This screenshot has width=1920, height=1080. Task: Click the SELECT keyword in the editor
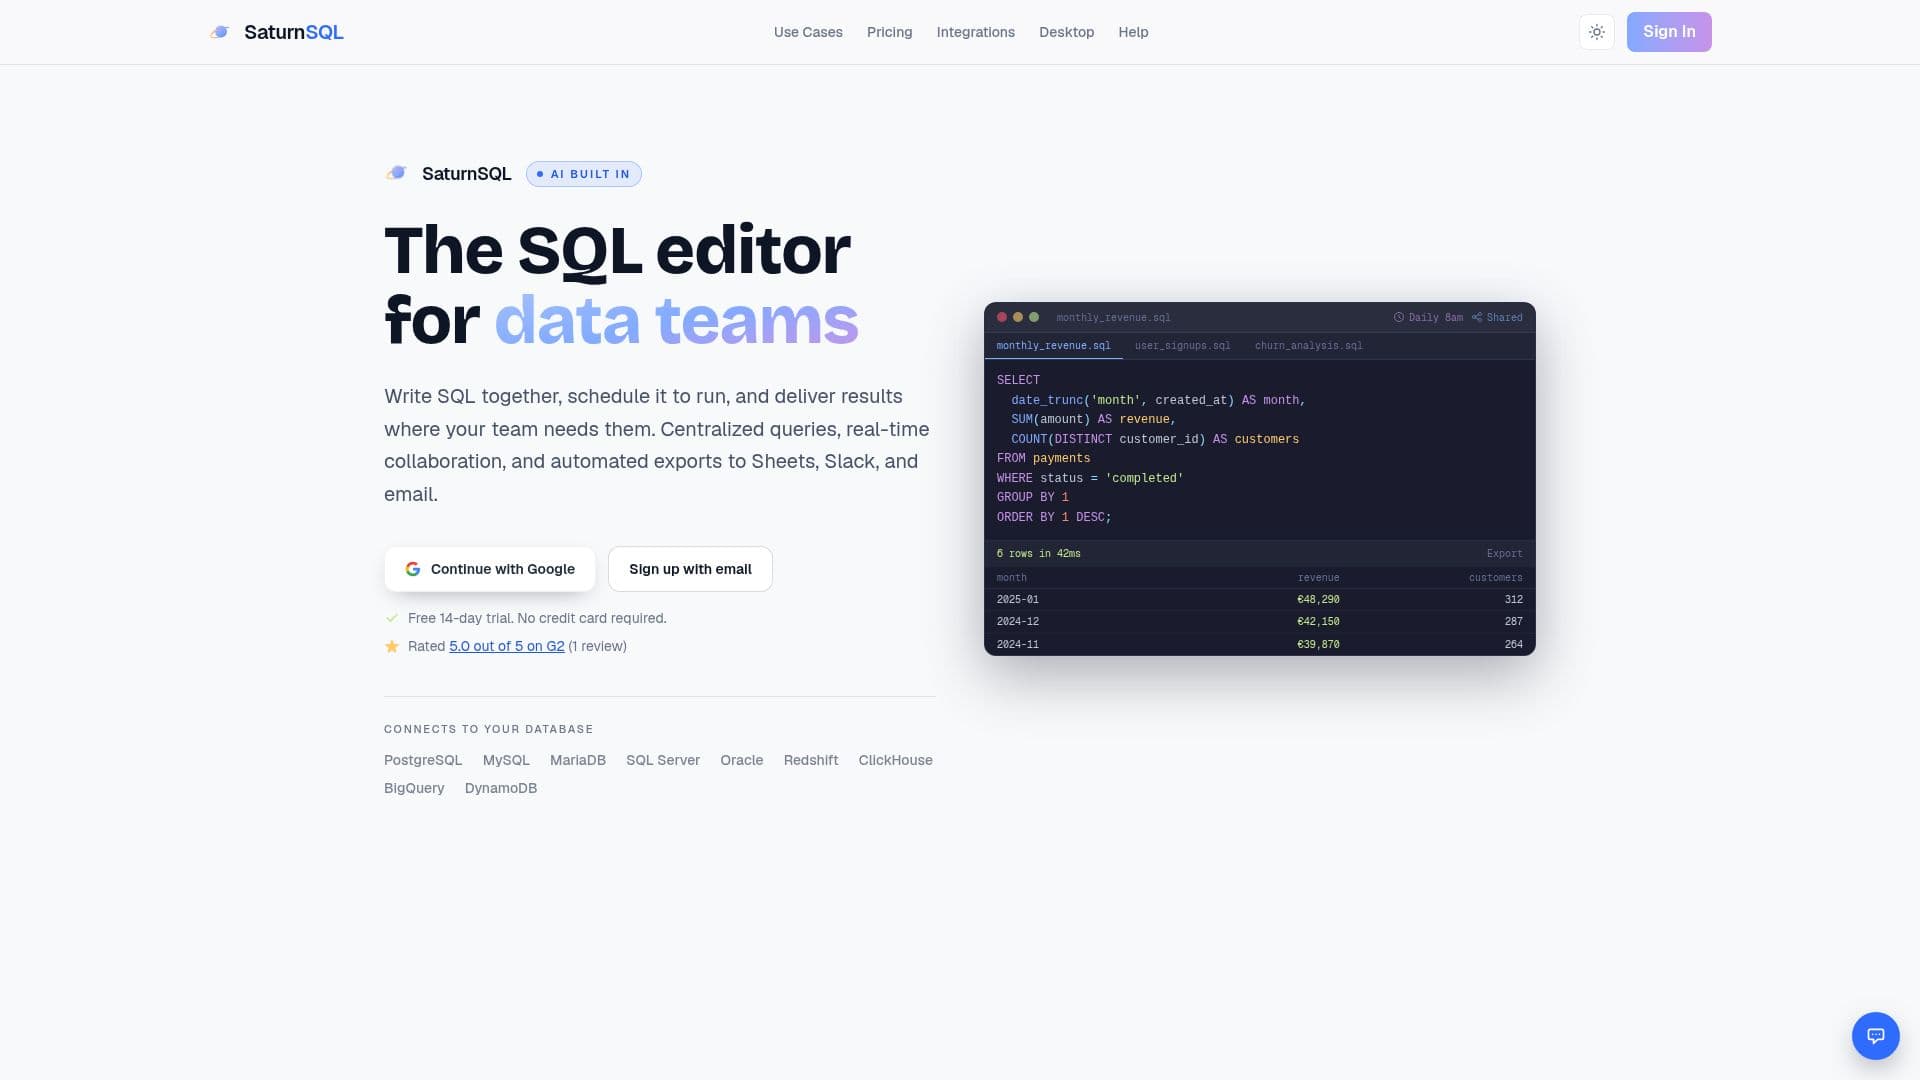(1018, 380)
